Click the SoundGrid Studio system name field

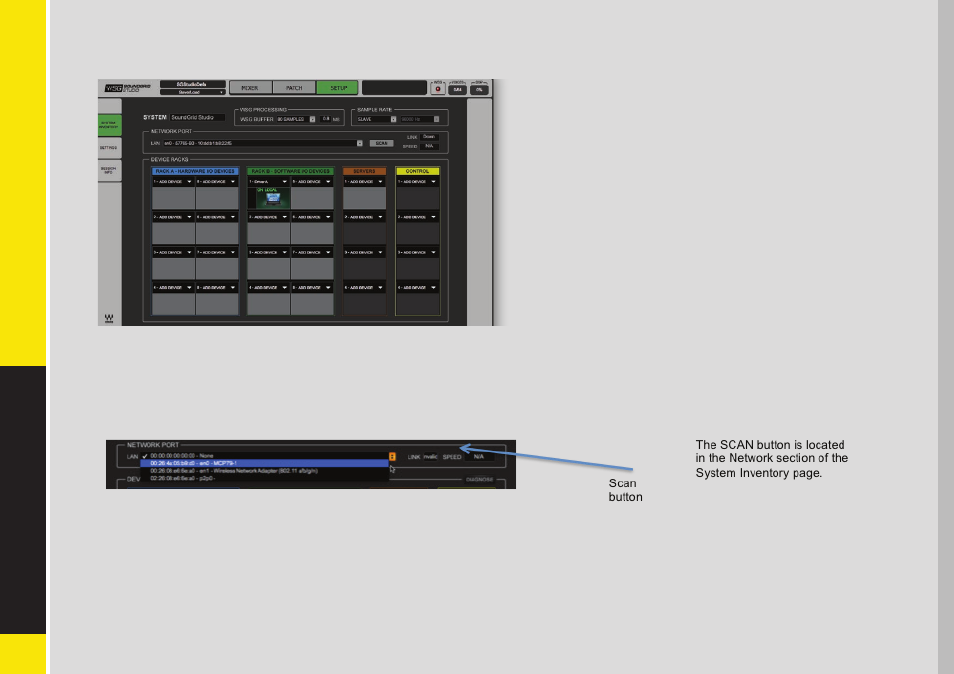coord(198,117)
